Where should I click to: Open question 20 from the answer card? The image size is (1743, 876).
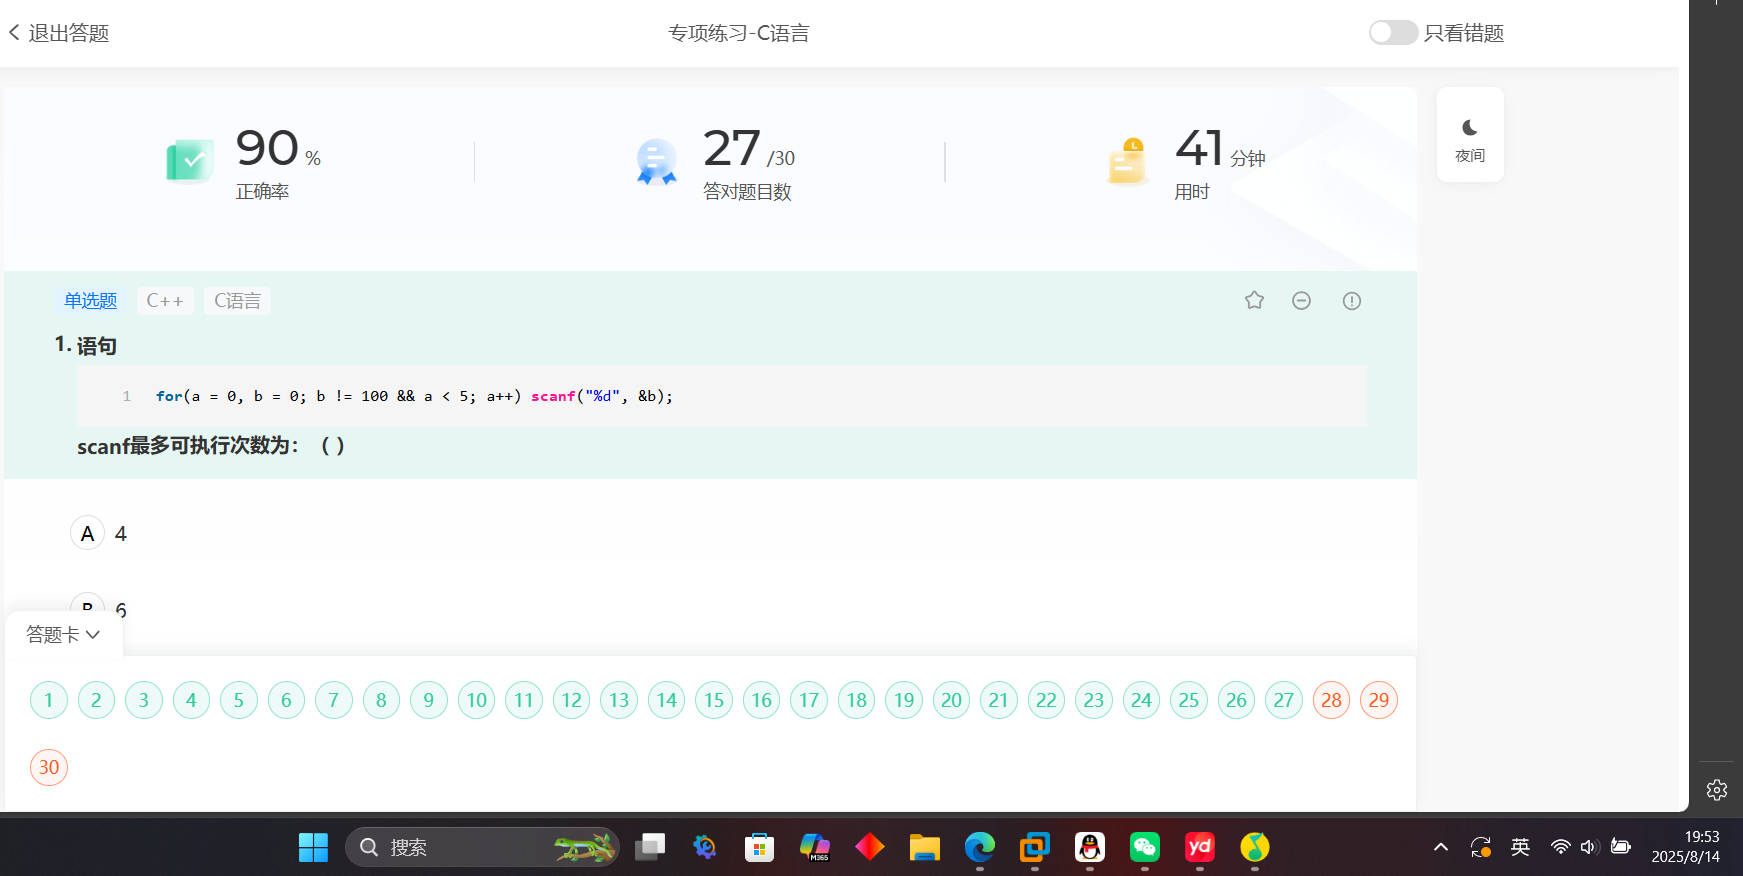click(x=951, y=700)
